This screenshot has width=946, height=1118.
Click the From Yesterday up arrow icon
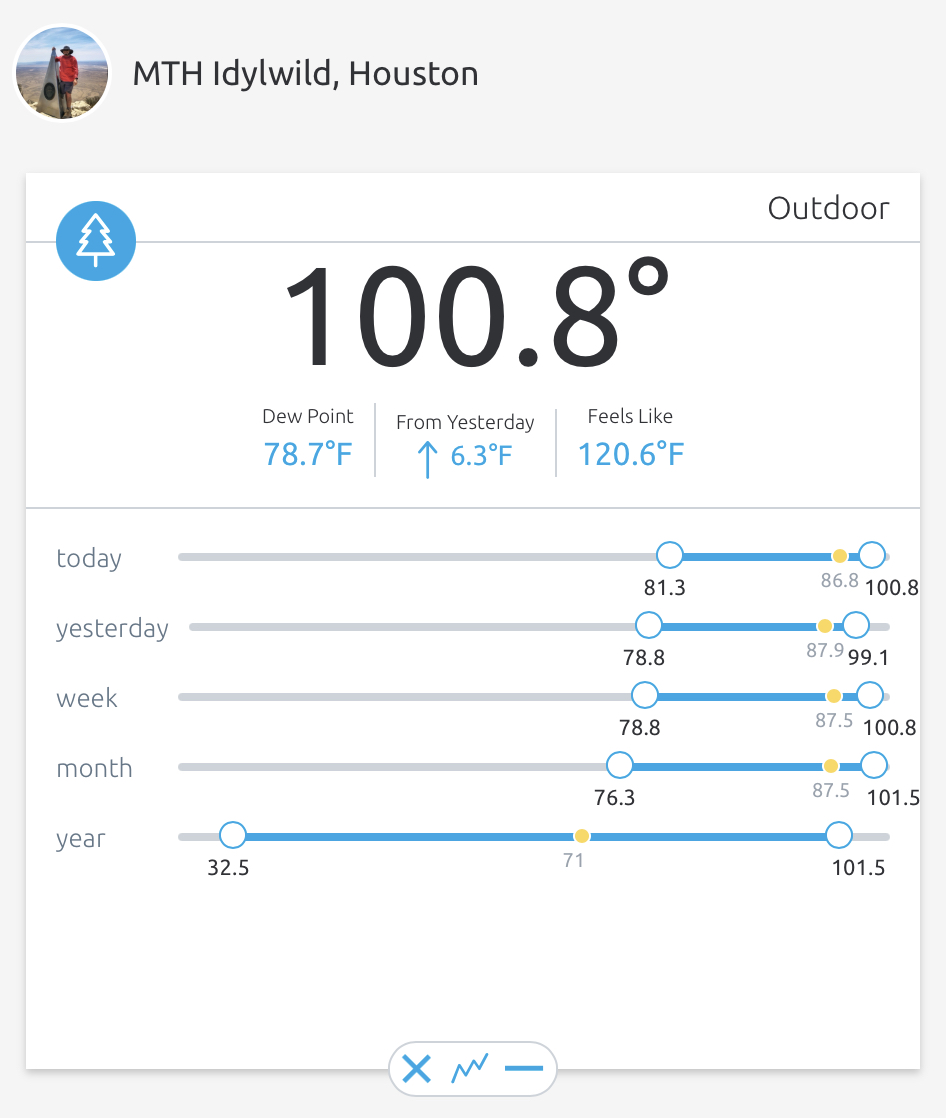point(427,459)
